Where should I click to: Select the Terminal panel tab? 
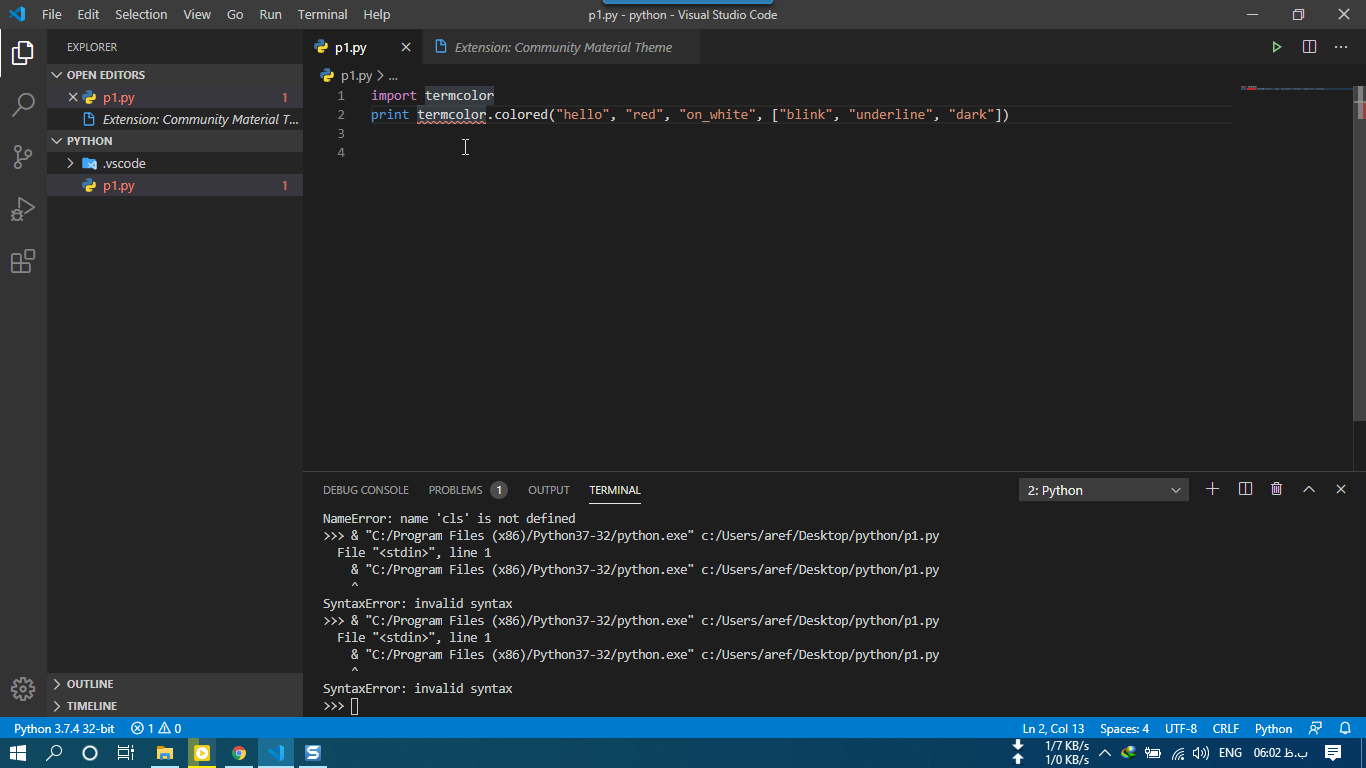615,490
